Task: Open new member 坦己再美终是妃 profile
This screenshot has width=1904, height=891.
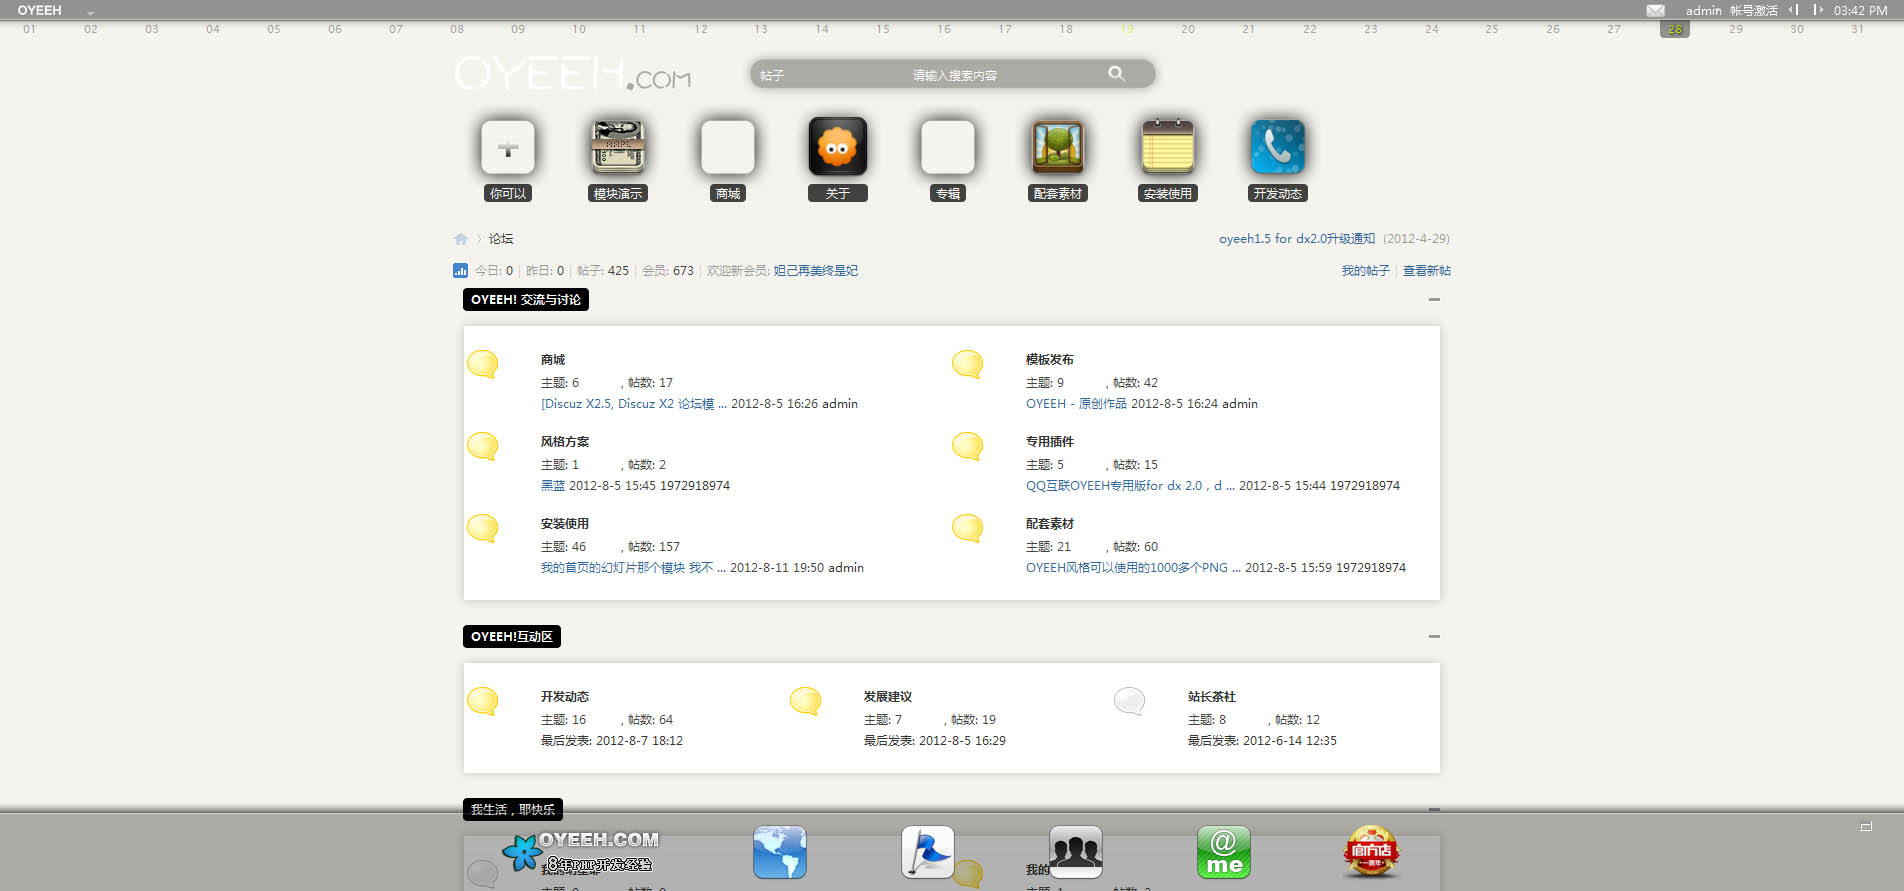Action: pyautogui.click(x=815, y=271)
